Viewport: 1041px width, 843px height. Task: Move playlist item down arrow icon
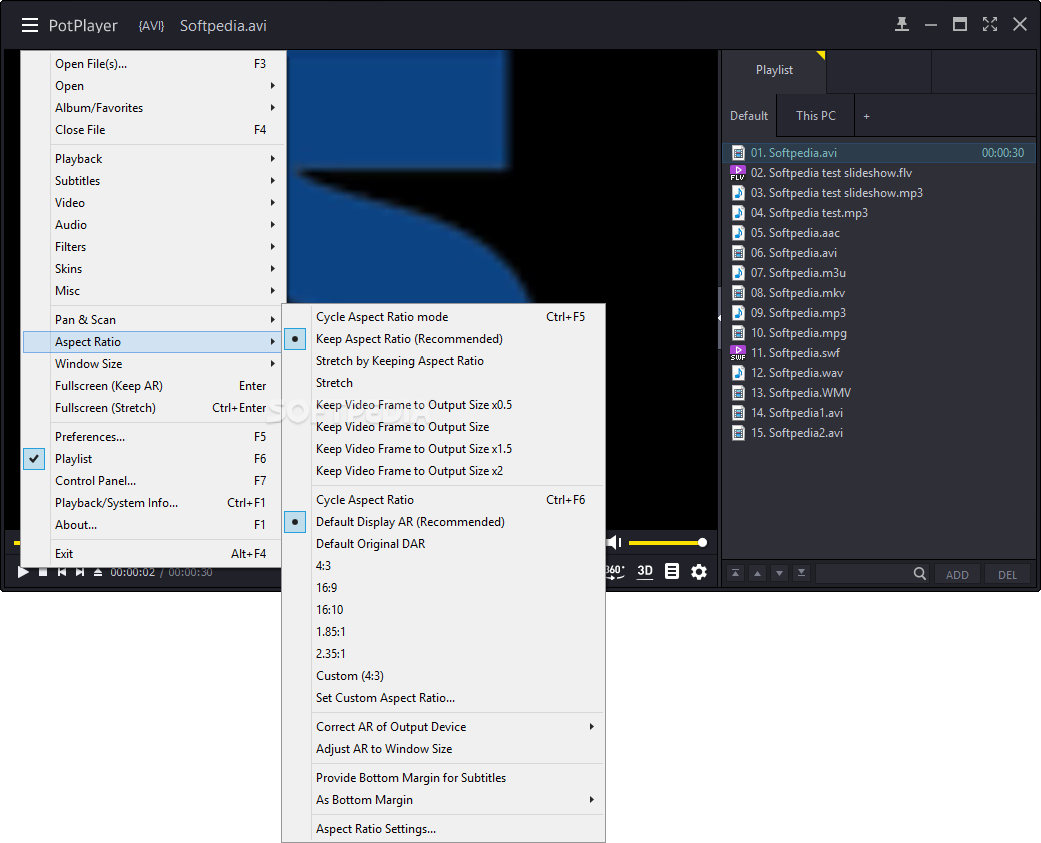click(x=779, y=573)
